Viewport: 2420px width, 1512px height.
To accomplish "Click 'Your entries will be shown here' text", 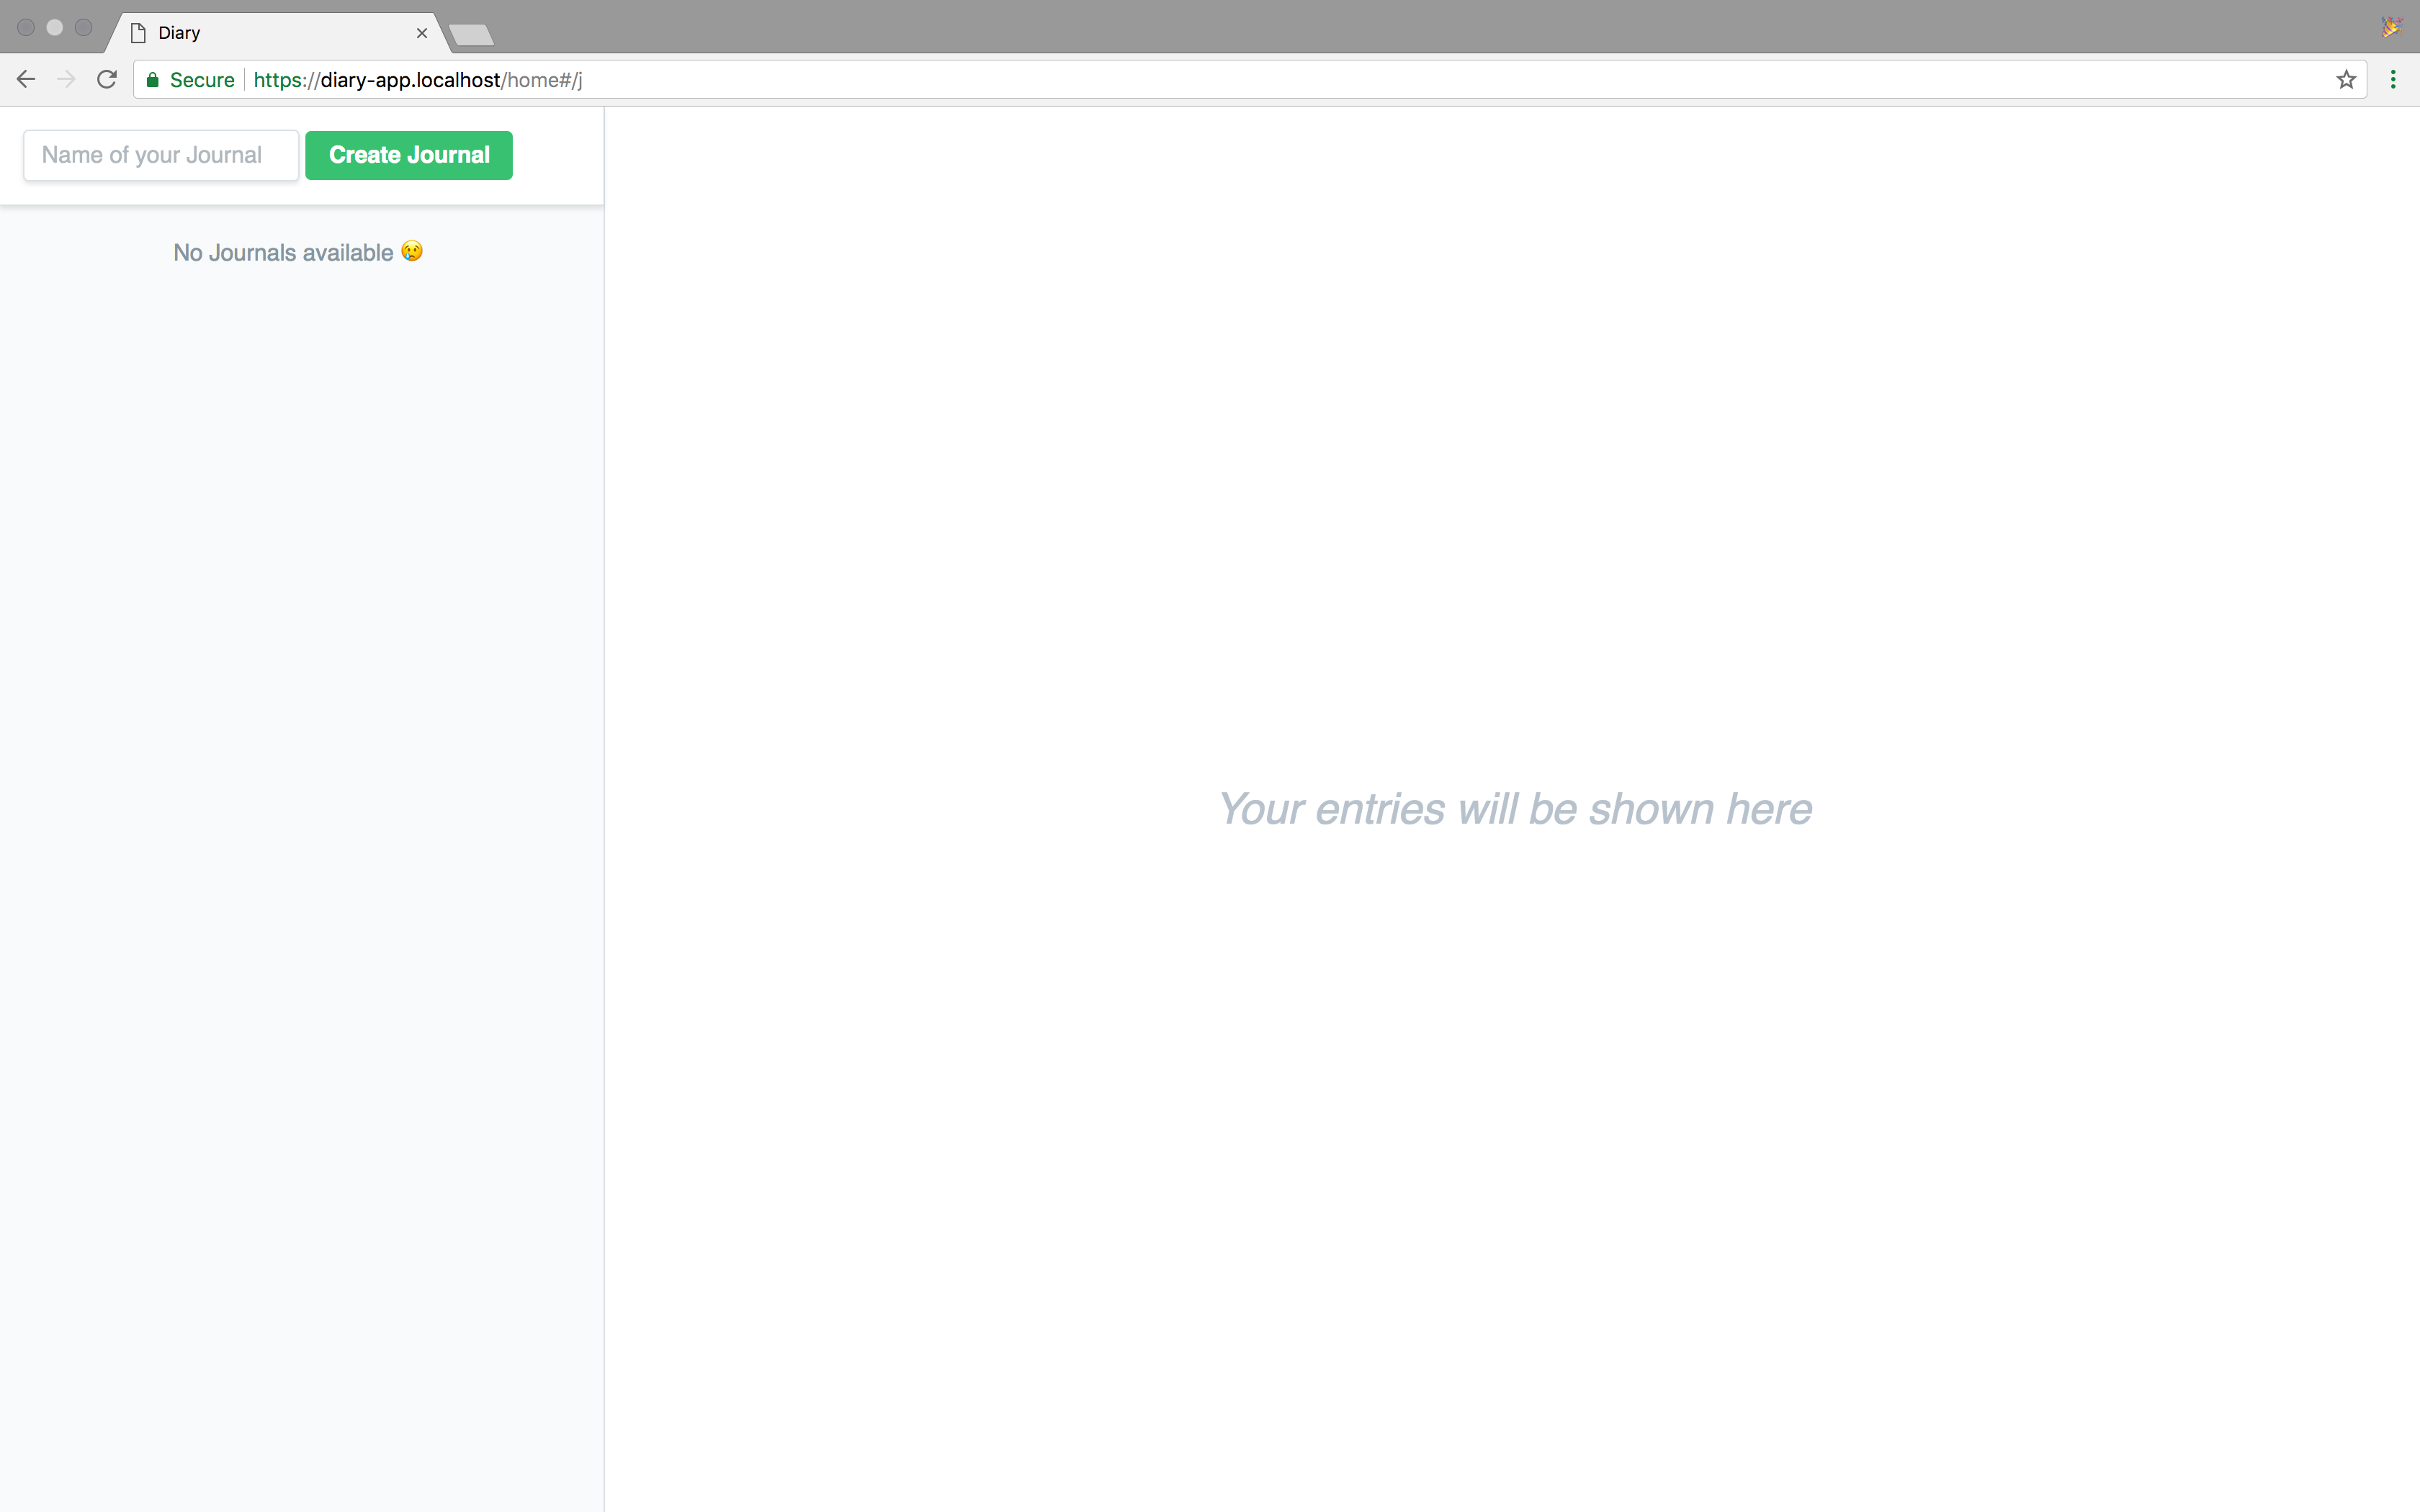I will click(1513, 809).
